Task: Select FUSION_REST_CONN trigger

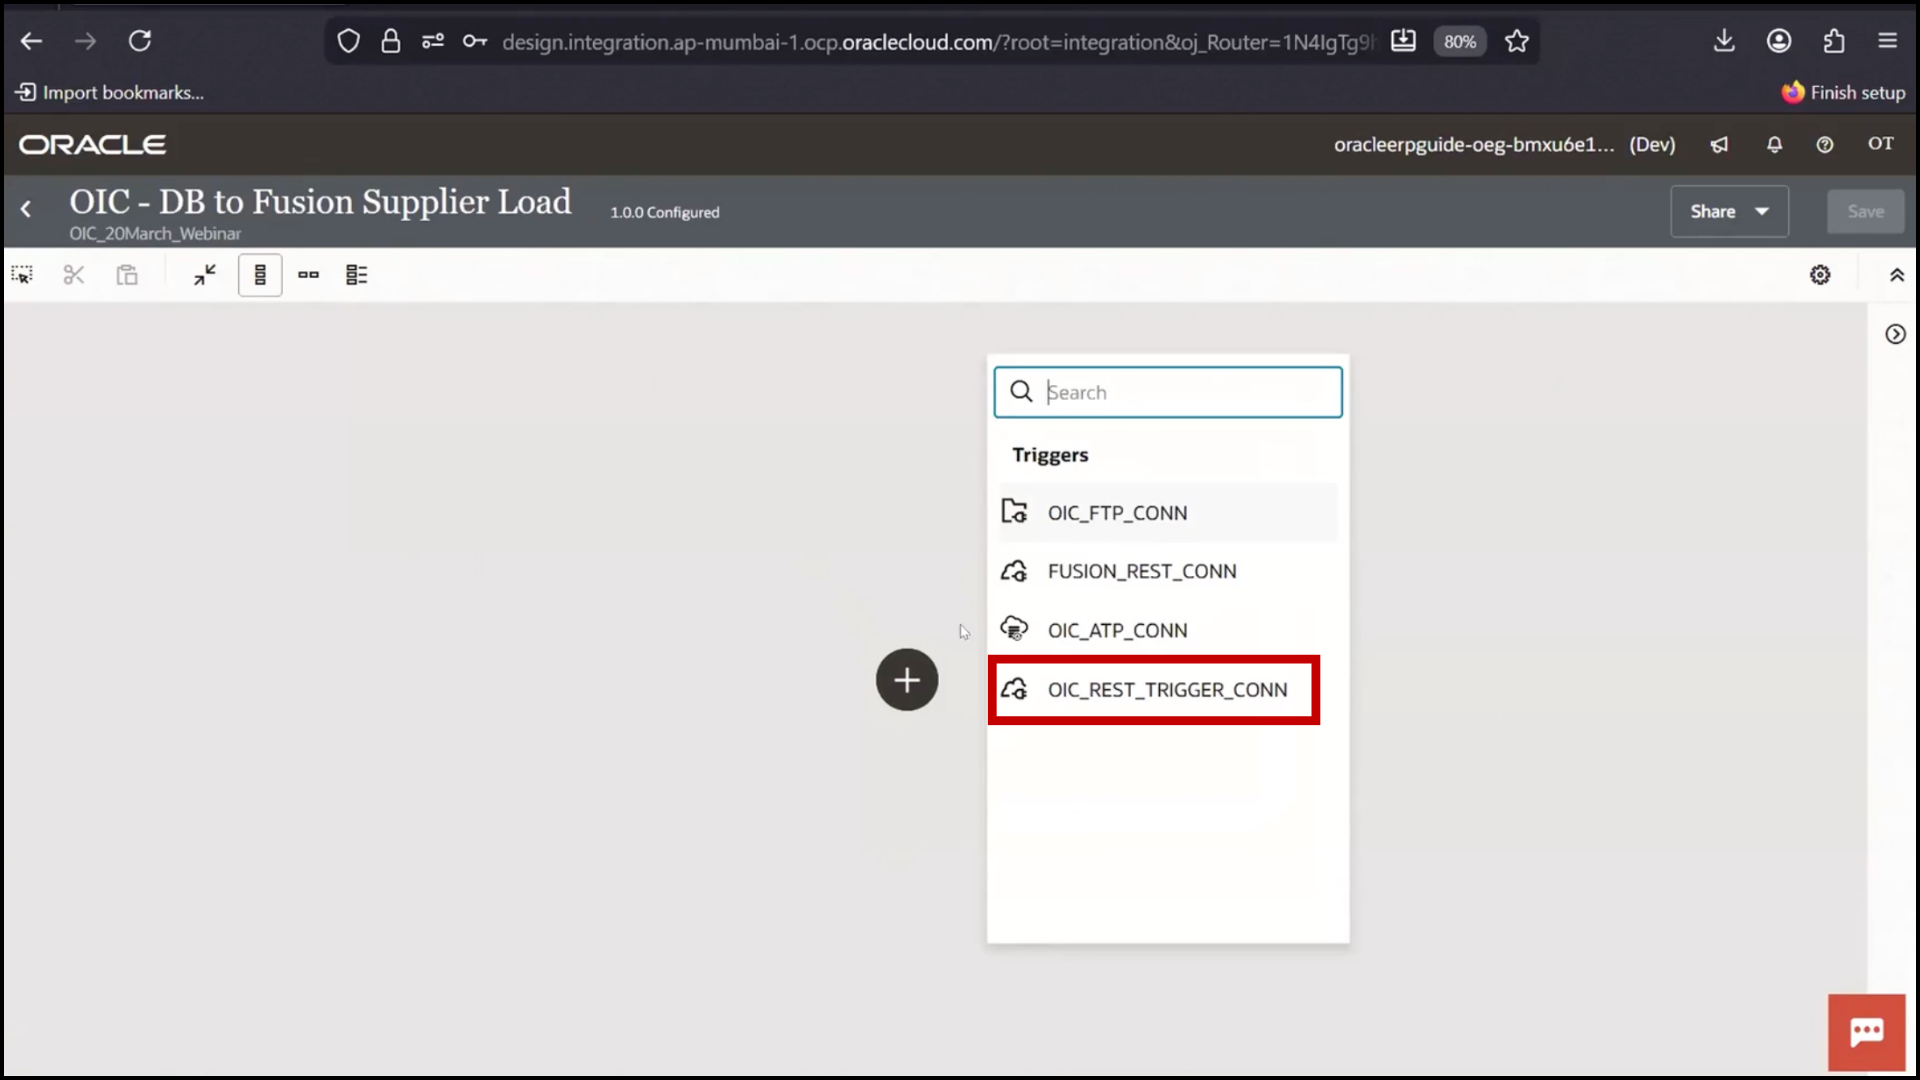Action: [x=1168, y=572]
